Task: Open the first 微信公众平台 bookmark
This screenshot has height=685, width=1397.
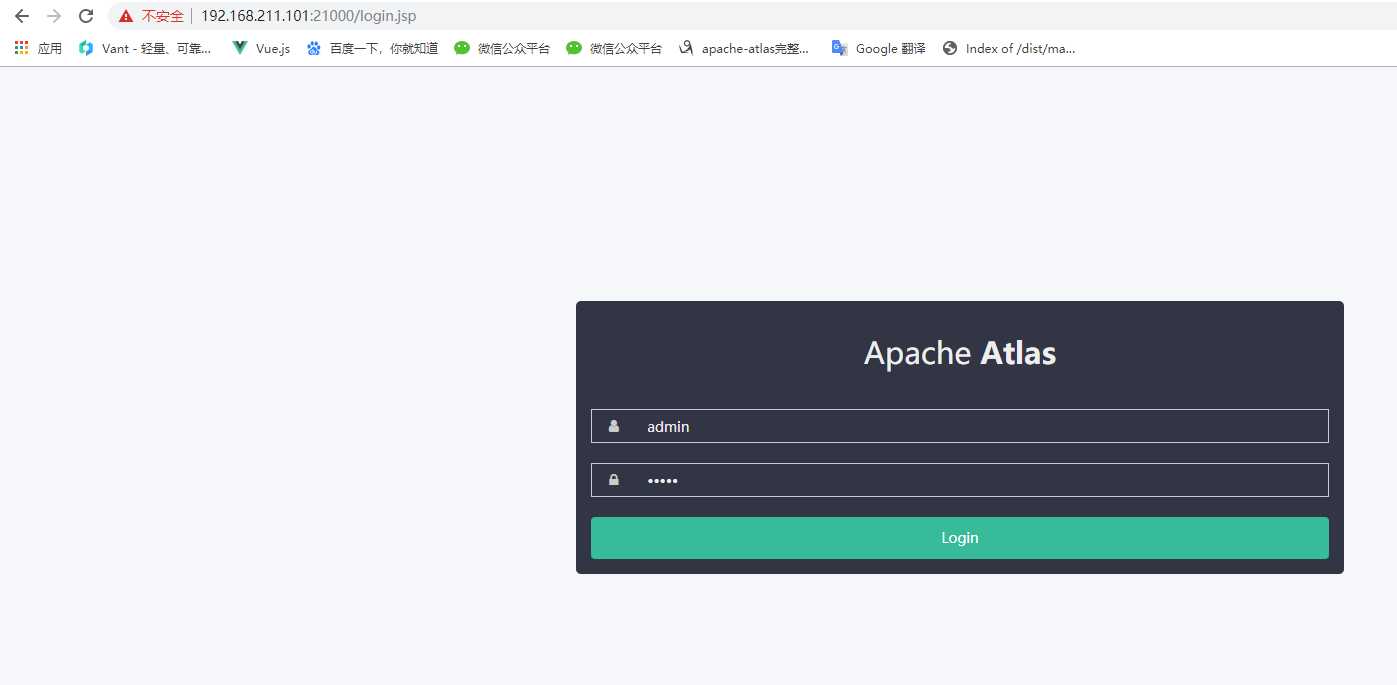Action: click(x=502, y=48)
